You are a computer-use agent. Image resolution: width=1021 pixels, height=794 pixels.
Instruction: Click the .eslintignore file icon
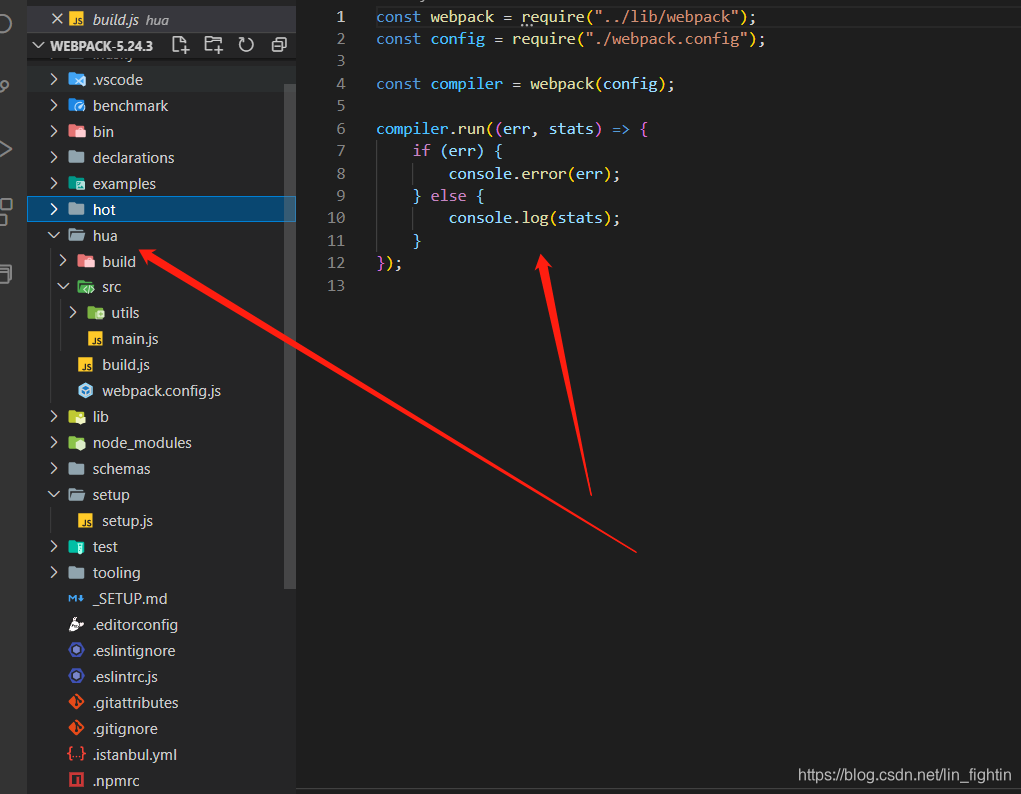click(x=76, y=650)
